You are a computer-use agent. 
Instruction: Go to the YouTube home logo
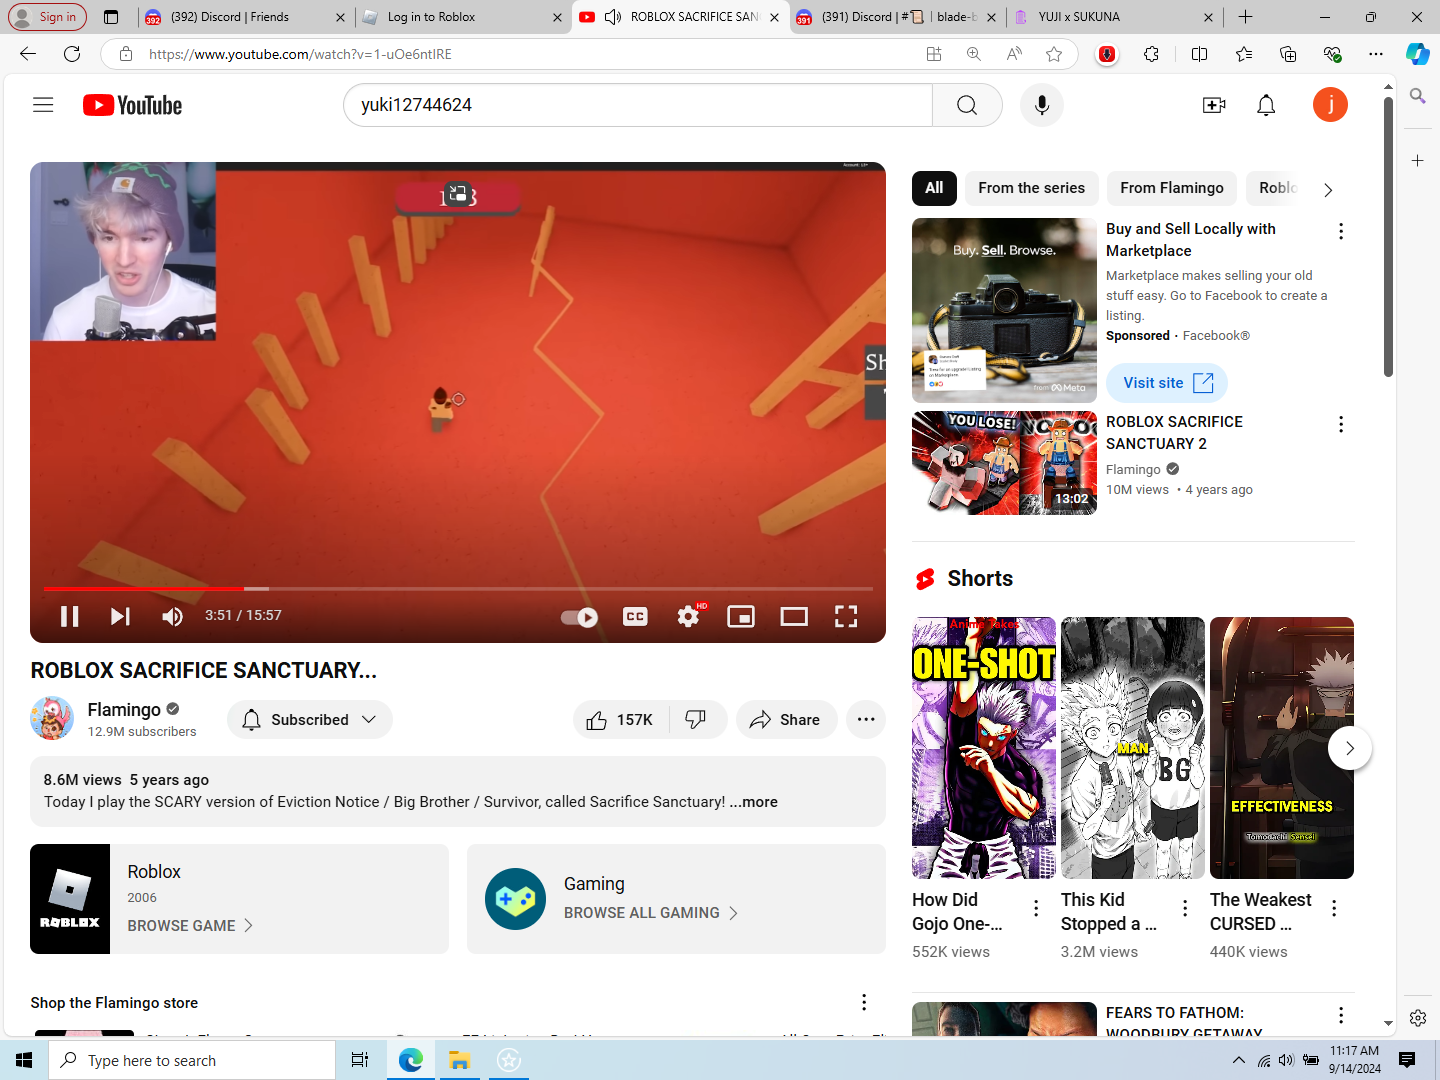pyautogui.click(x=132, y=105)
